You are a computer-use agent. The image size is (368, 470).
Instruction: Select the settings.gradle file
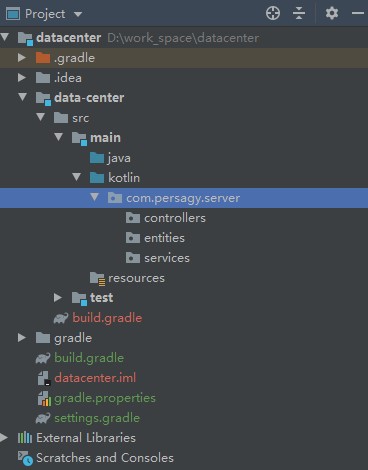tap(97, 418)
